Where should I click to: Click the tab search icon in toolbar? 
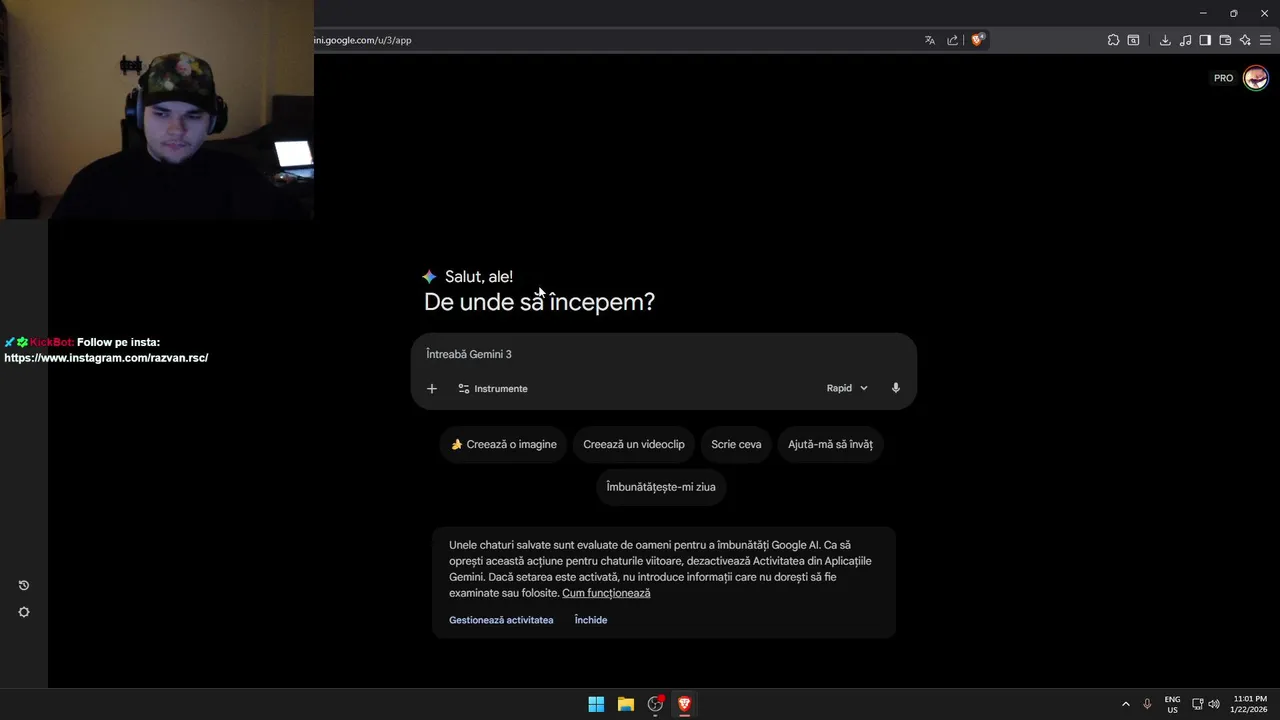point(1133,40)
